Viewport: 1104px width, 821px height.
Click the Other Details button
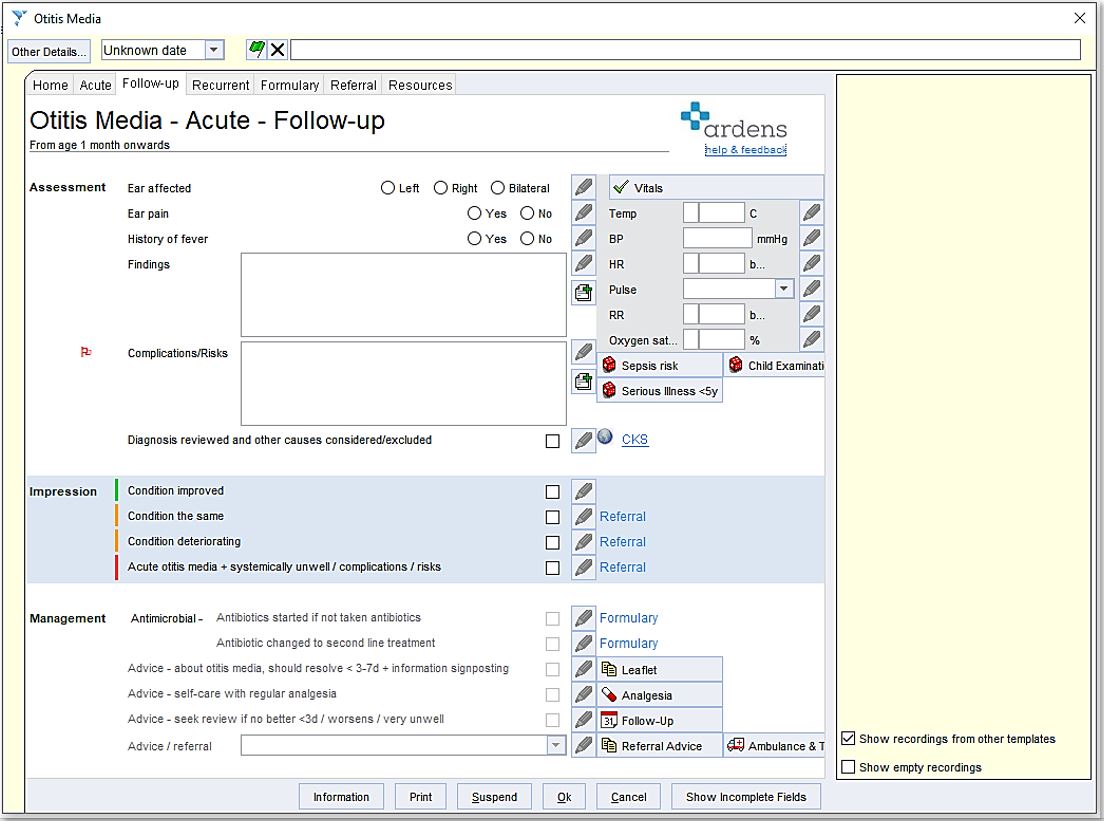coord(49,51)
